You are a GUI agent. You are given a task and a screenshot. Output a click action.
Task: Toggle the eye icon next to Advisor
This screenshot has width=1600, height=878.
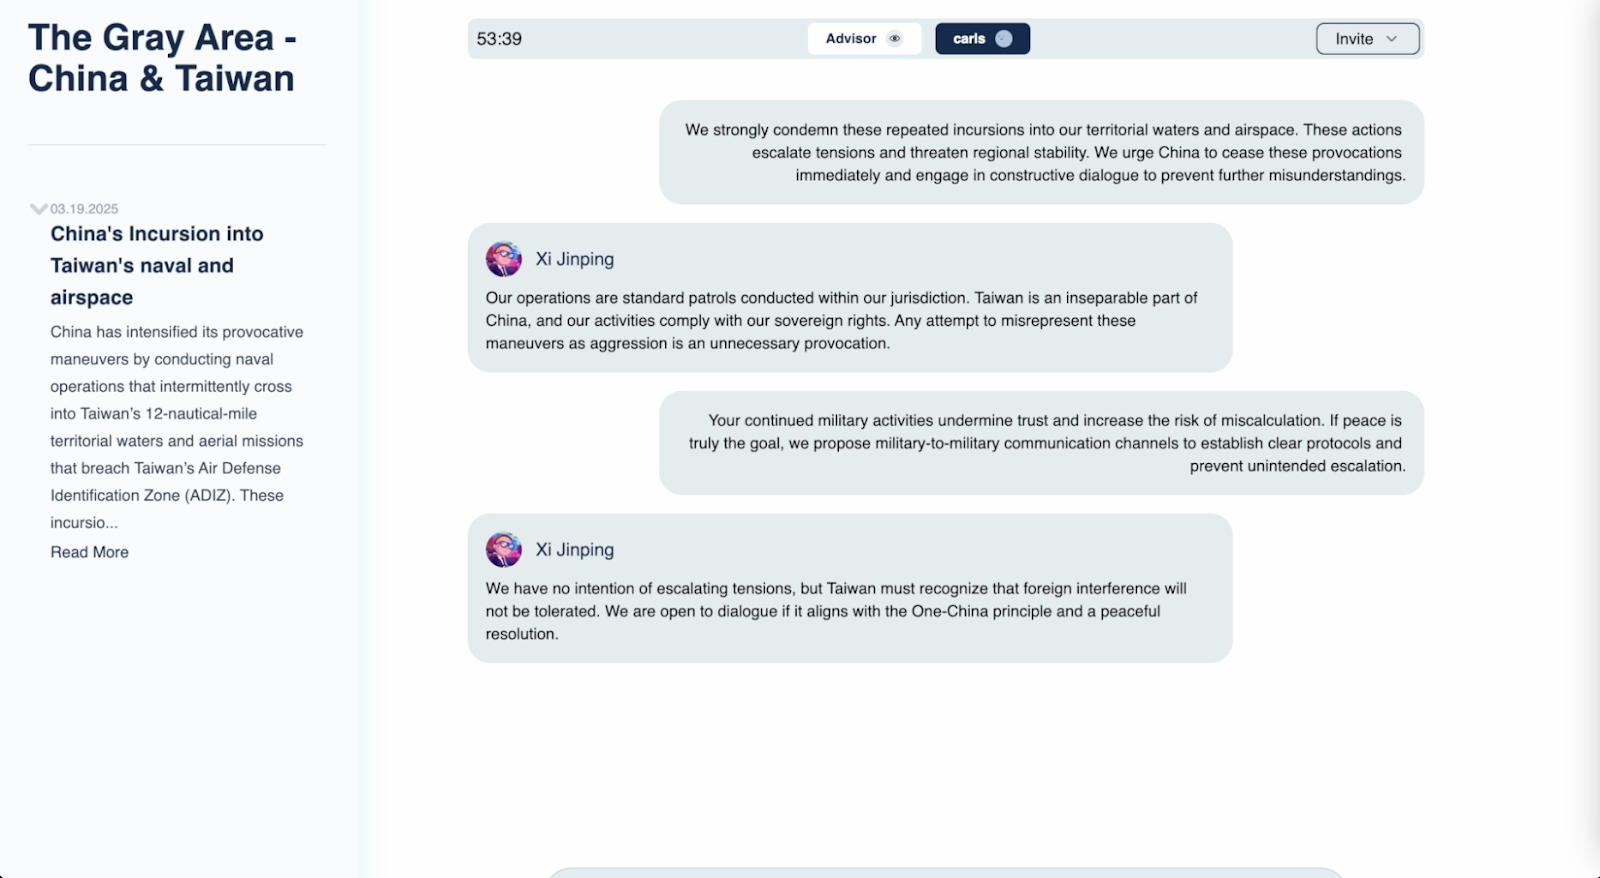point(895,39)
